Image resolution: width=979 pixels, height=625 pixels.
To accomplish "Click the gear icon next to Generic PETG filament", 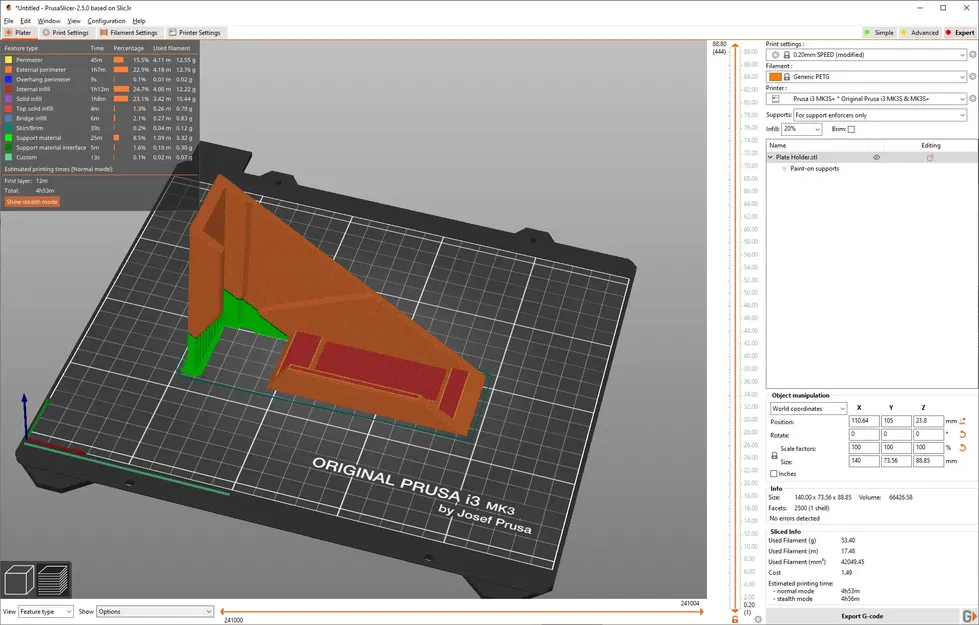I will (x=972, y=77).
